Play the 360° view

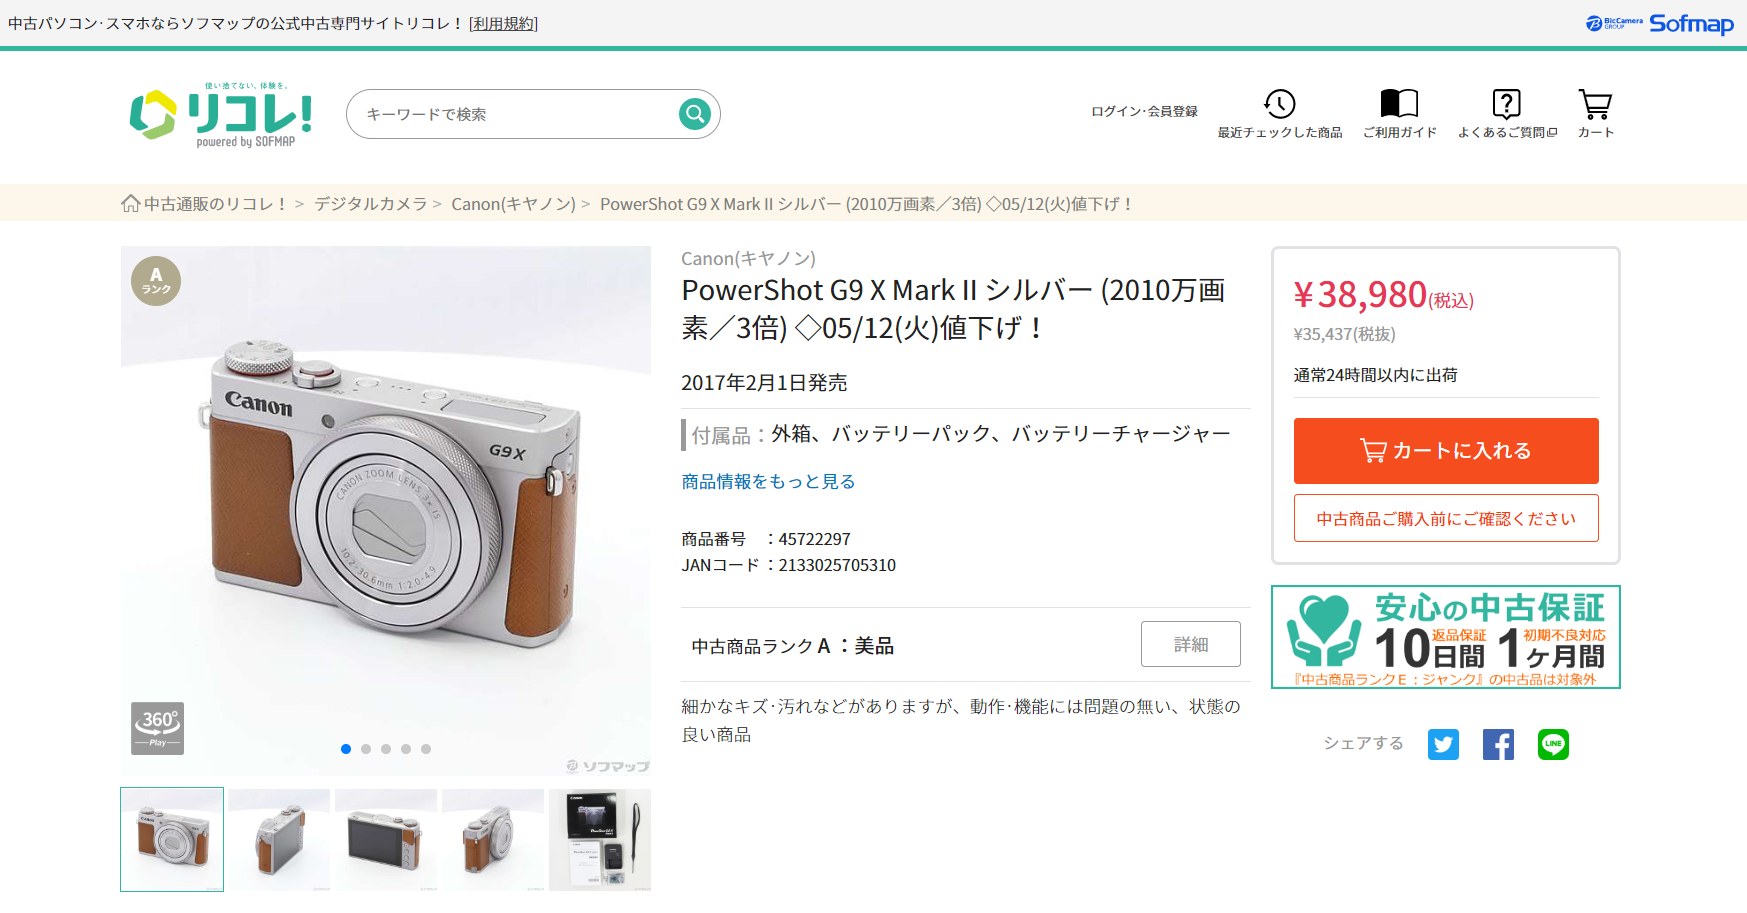pos(158,728)
